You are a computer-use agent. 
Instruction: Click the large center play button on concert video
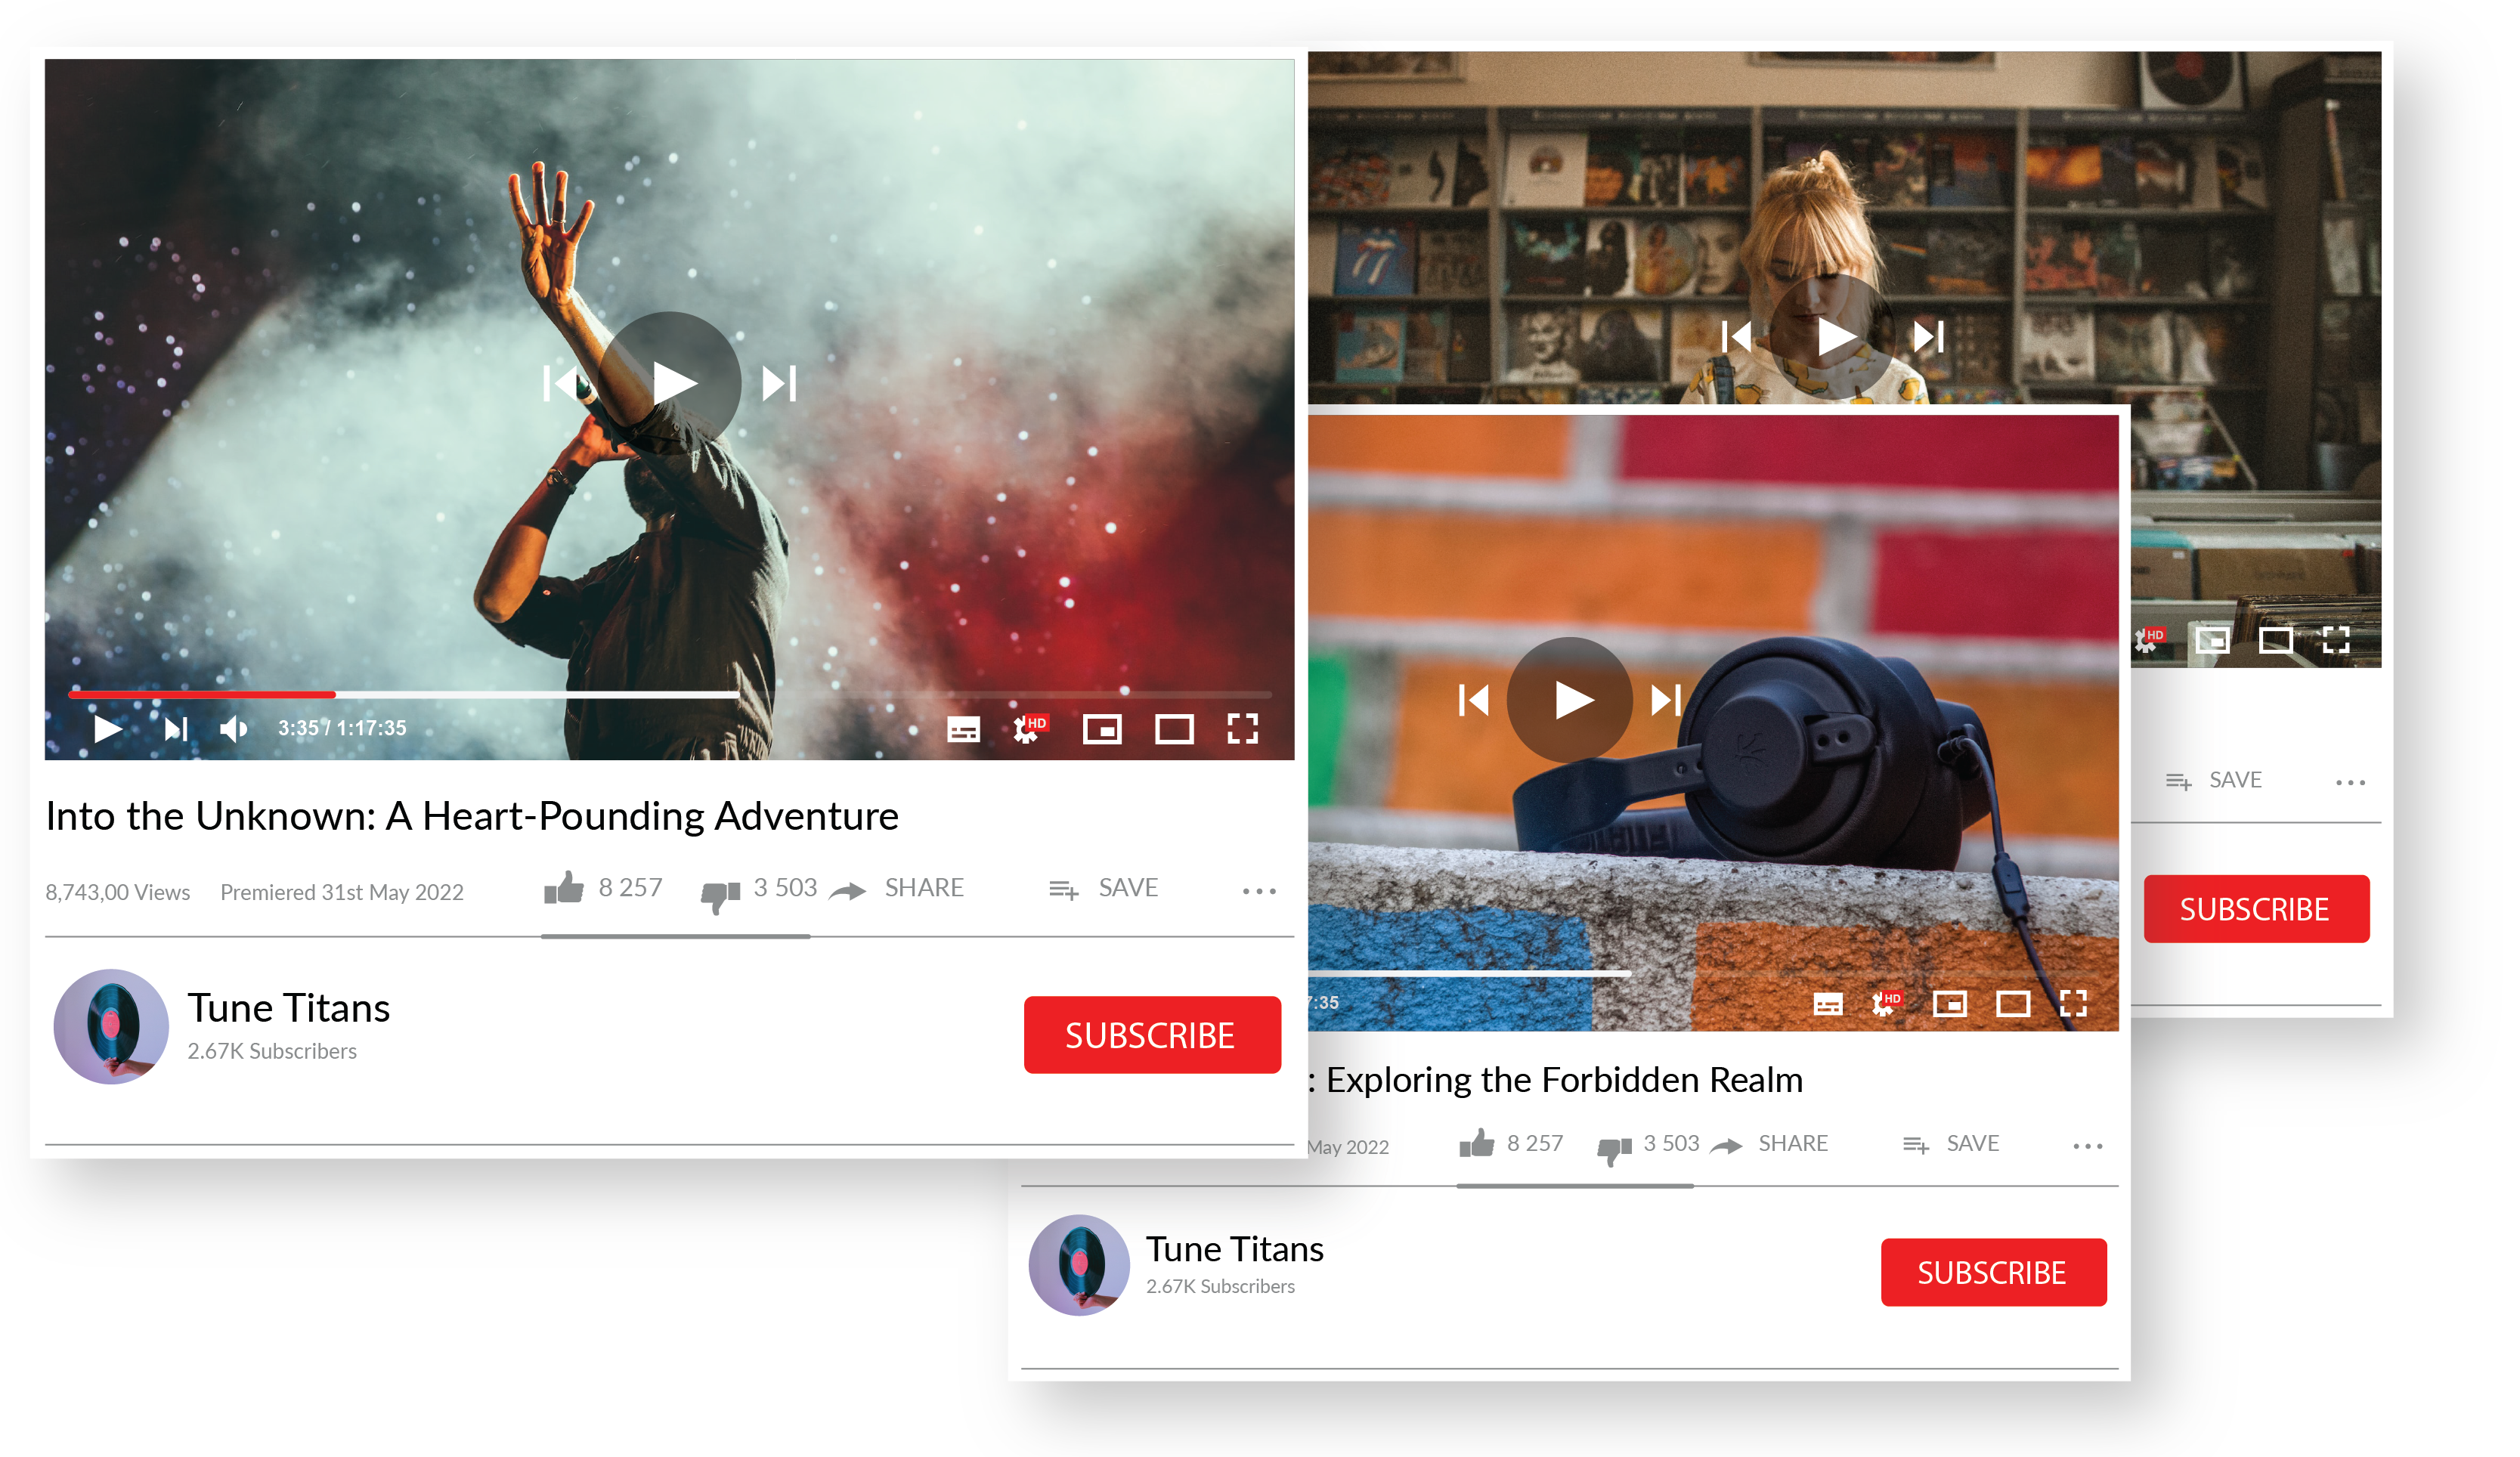point(669,383)
